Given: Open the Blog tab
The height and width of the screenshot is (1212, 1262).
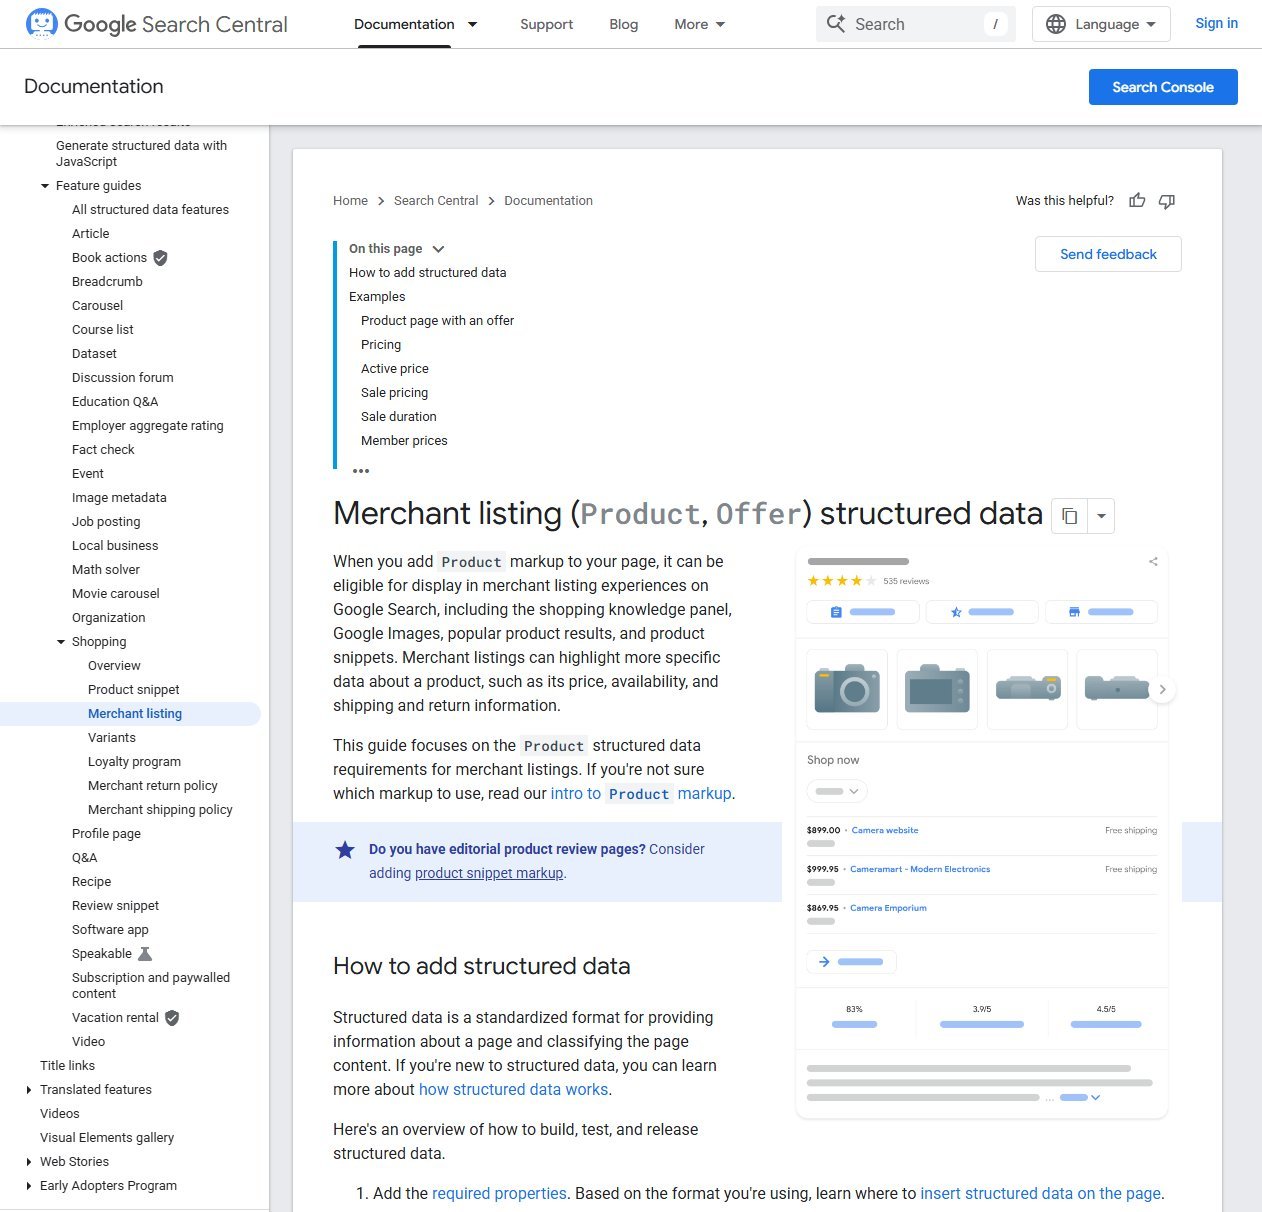Looking at the screenshot, I should tap(623, 24).
